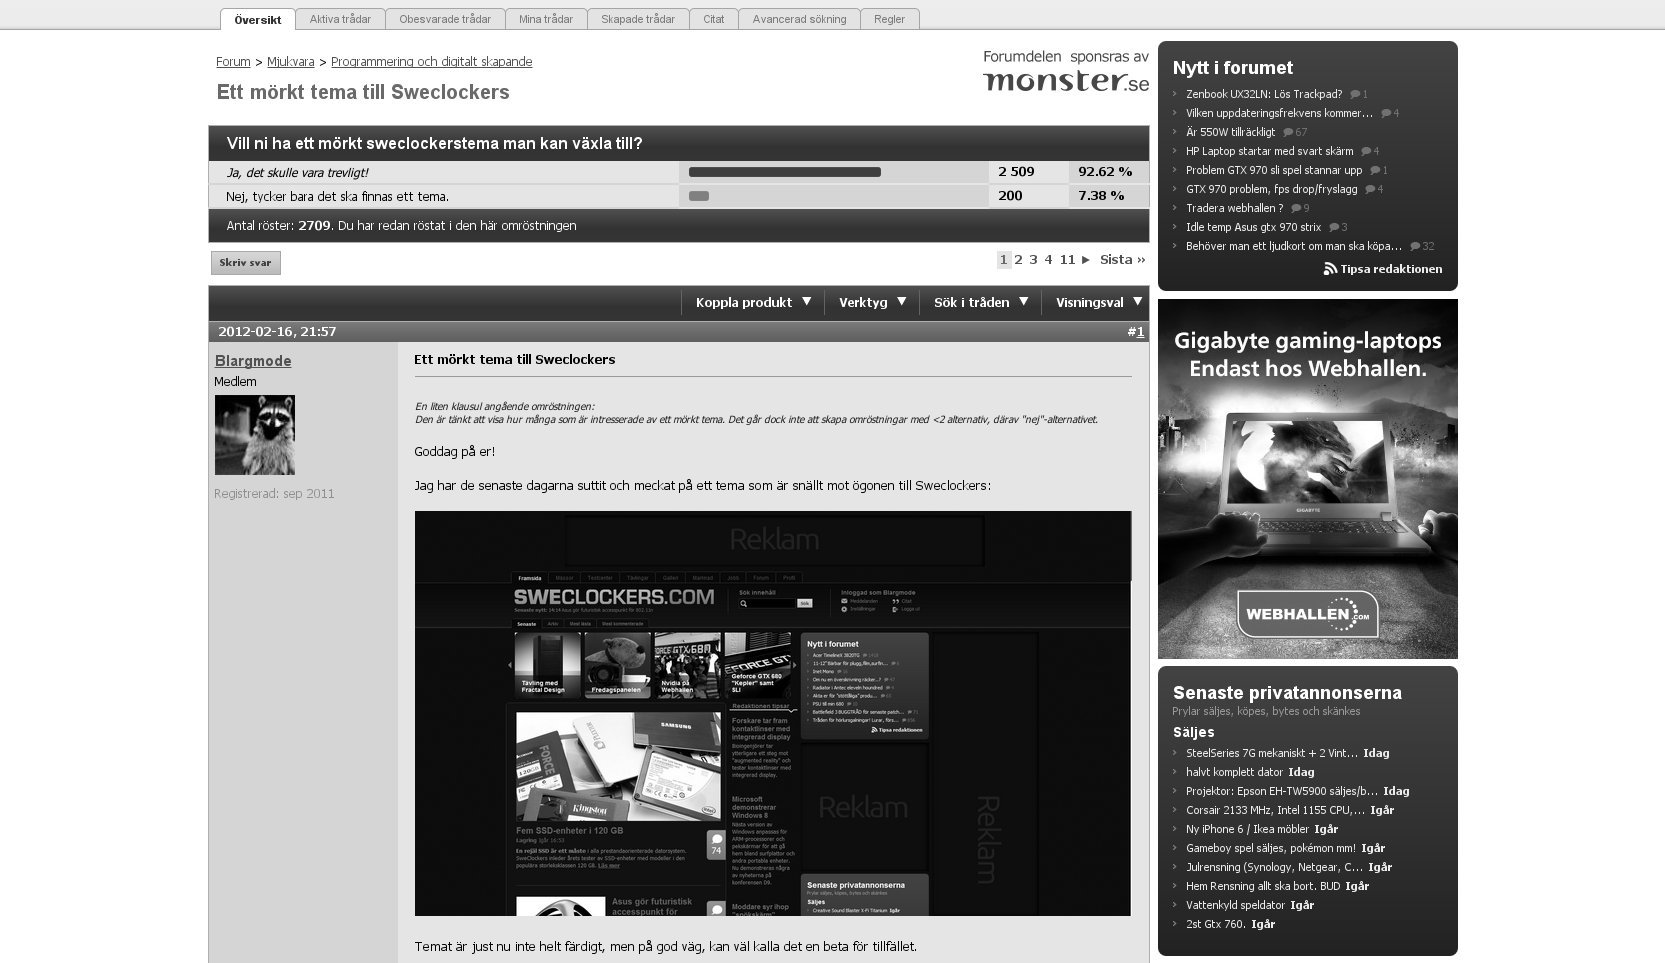Screen dimensions: 1665x963
Task: Open the 2st Gtx 760 listing
Action: (x=1216, y=924)
